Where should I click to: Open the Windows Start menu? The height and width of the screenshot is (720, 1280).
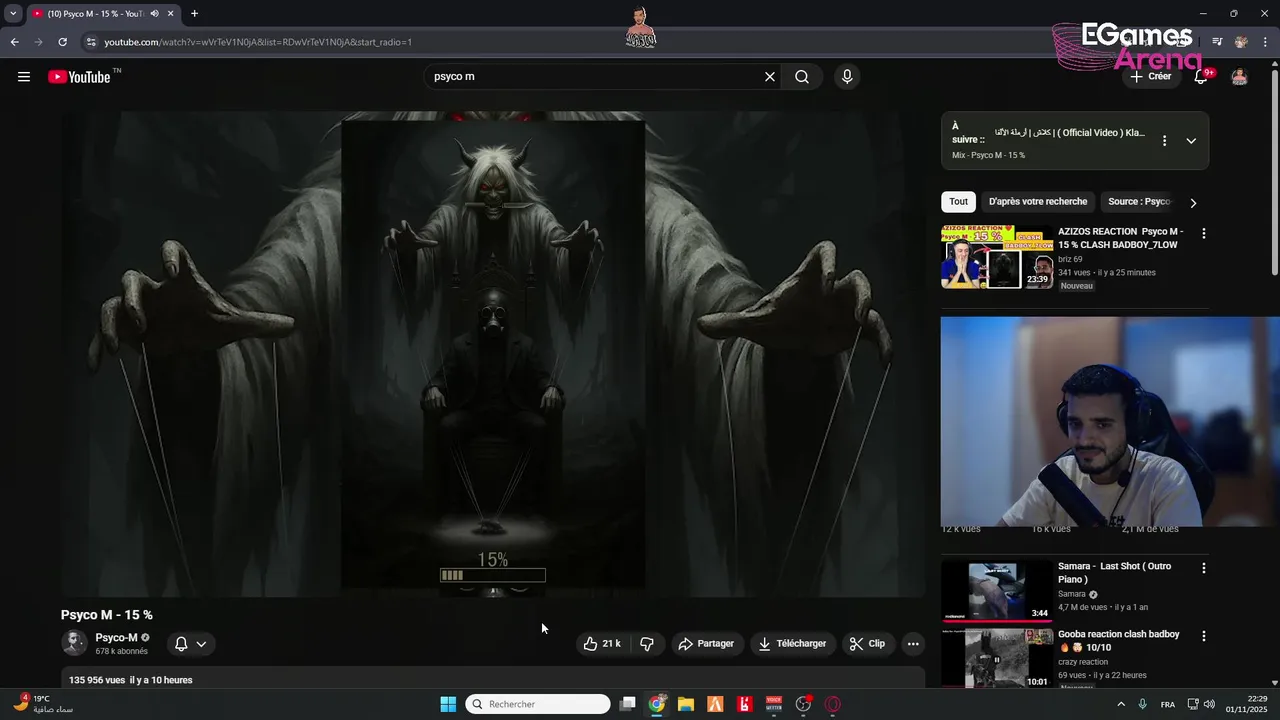pyautogui.click(x=448, y=704)
